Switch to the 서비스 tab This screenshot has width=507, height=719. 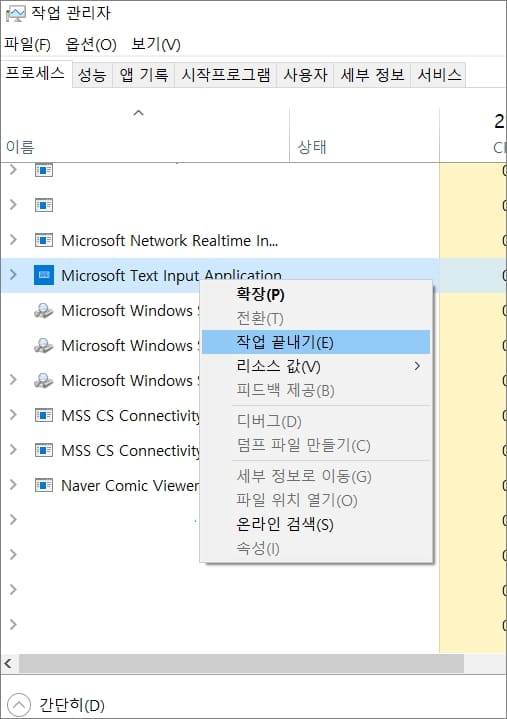[x=439, y=75]
